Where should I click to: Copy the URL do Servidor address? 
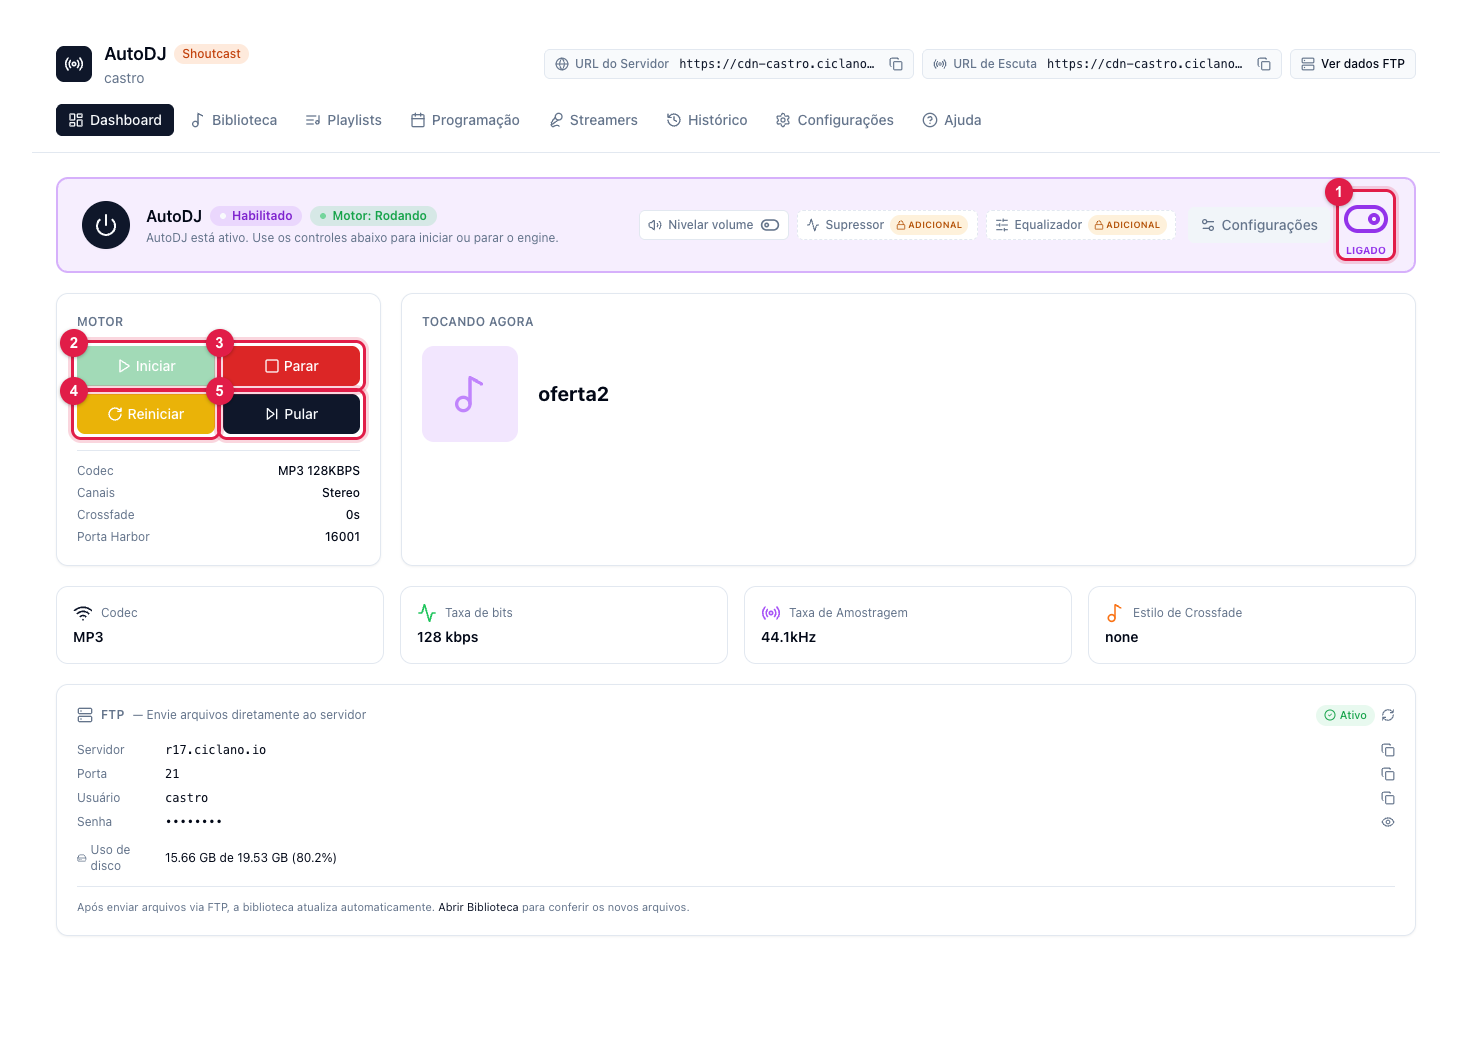[896, 64]
